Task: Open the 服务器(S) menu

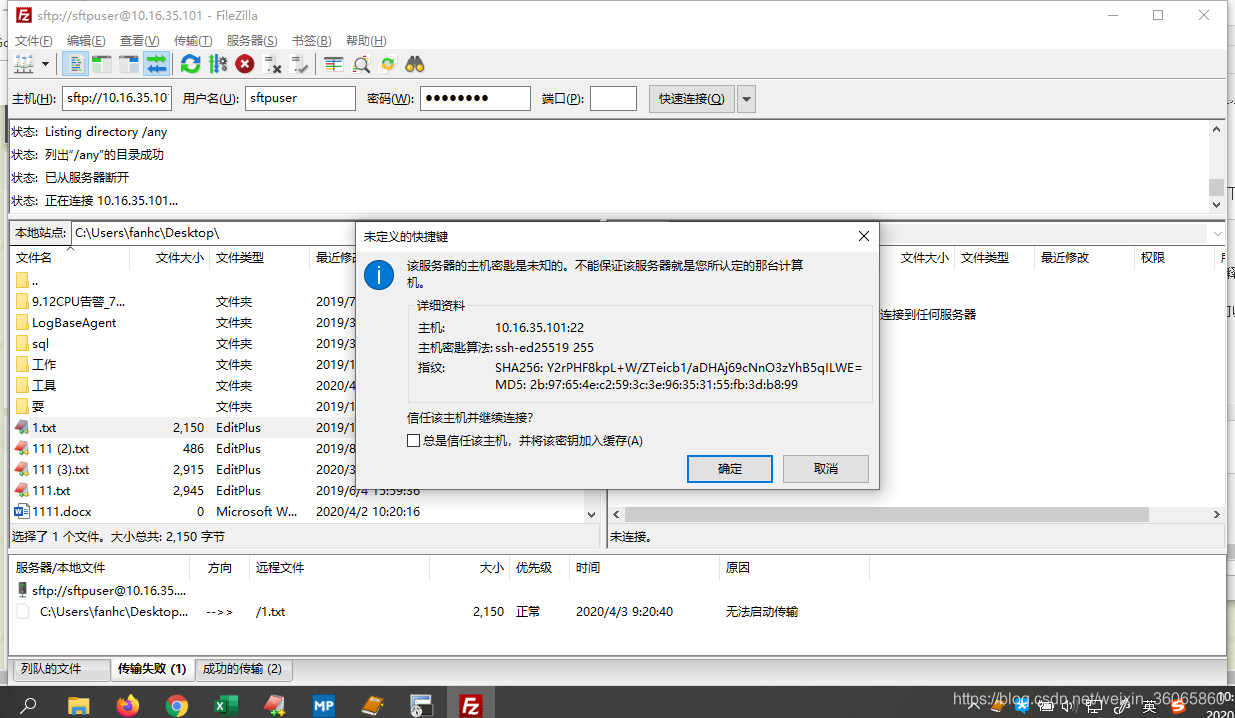Action: click(x=252, y=41)
